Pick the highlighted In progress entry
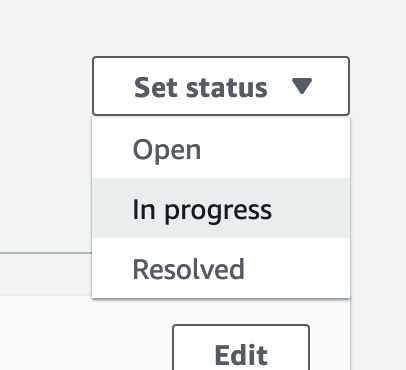This screenshot has width=406, height=370. [x=221, y=208]
